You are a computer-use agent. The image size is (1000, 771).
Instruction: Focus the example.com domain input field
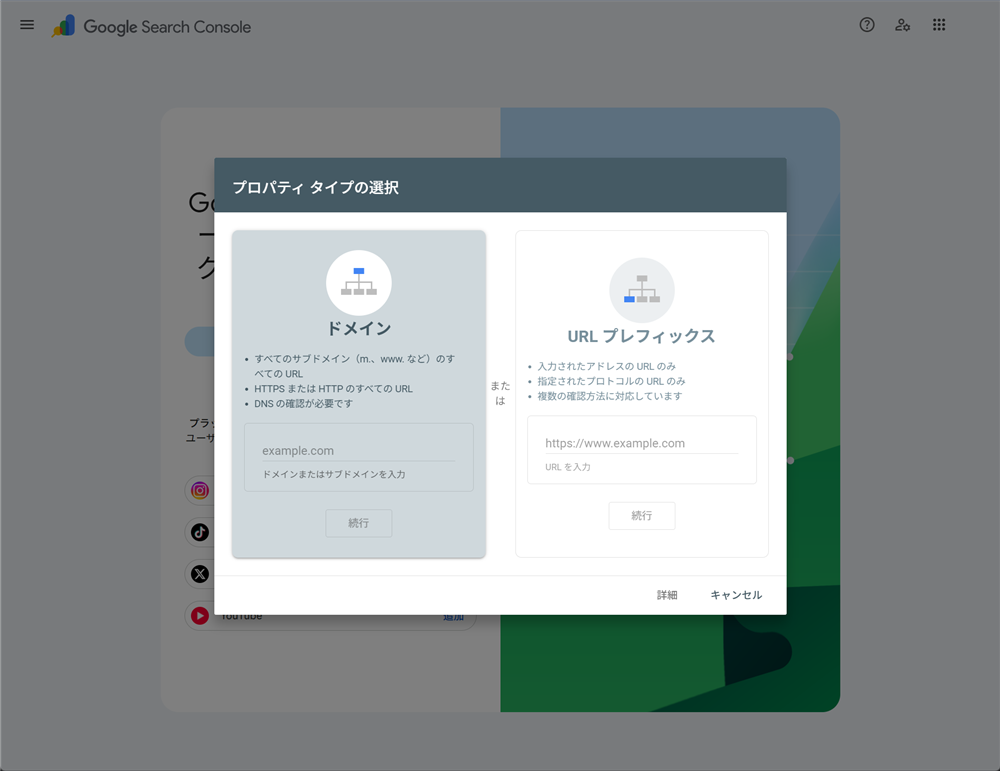click(x=358, y=450)
